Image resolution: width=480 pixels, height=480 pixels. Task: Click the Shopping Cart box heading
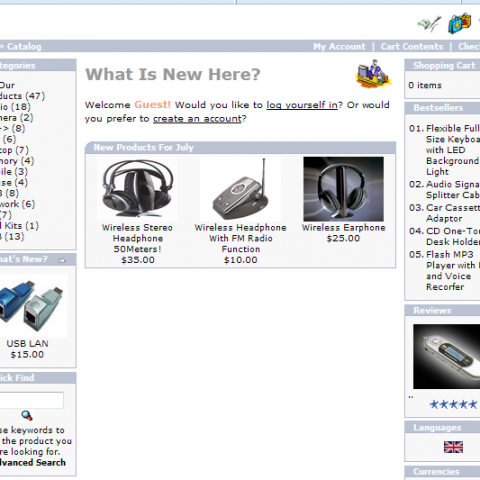pyautogui.click(x=444, y=65)
